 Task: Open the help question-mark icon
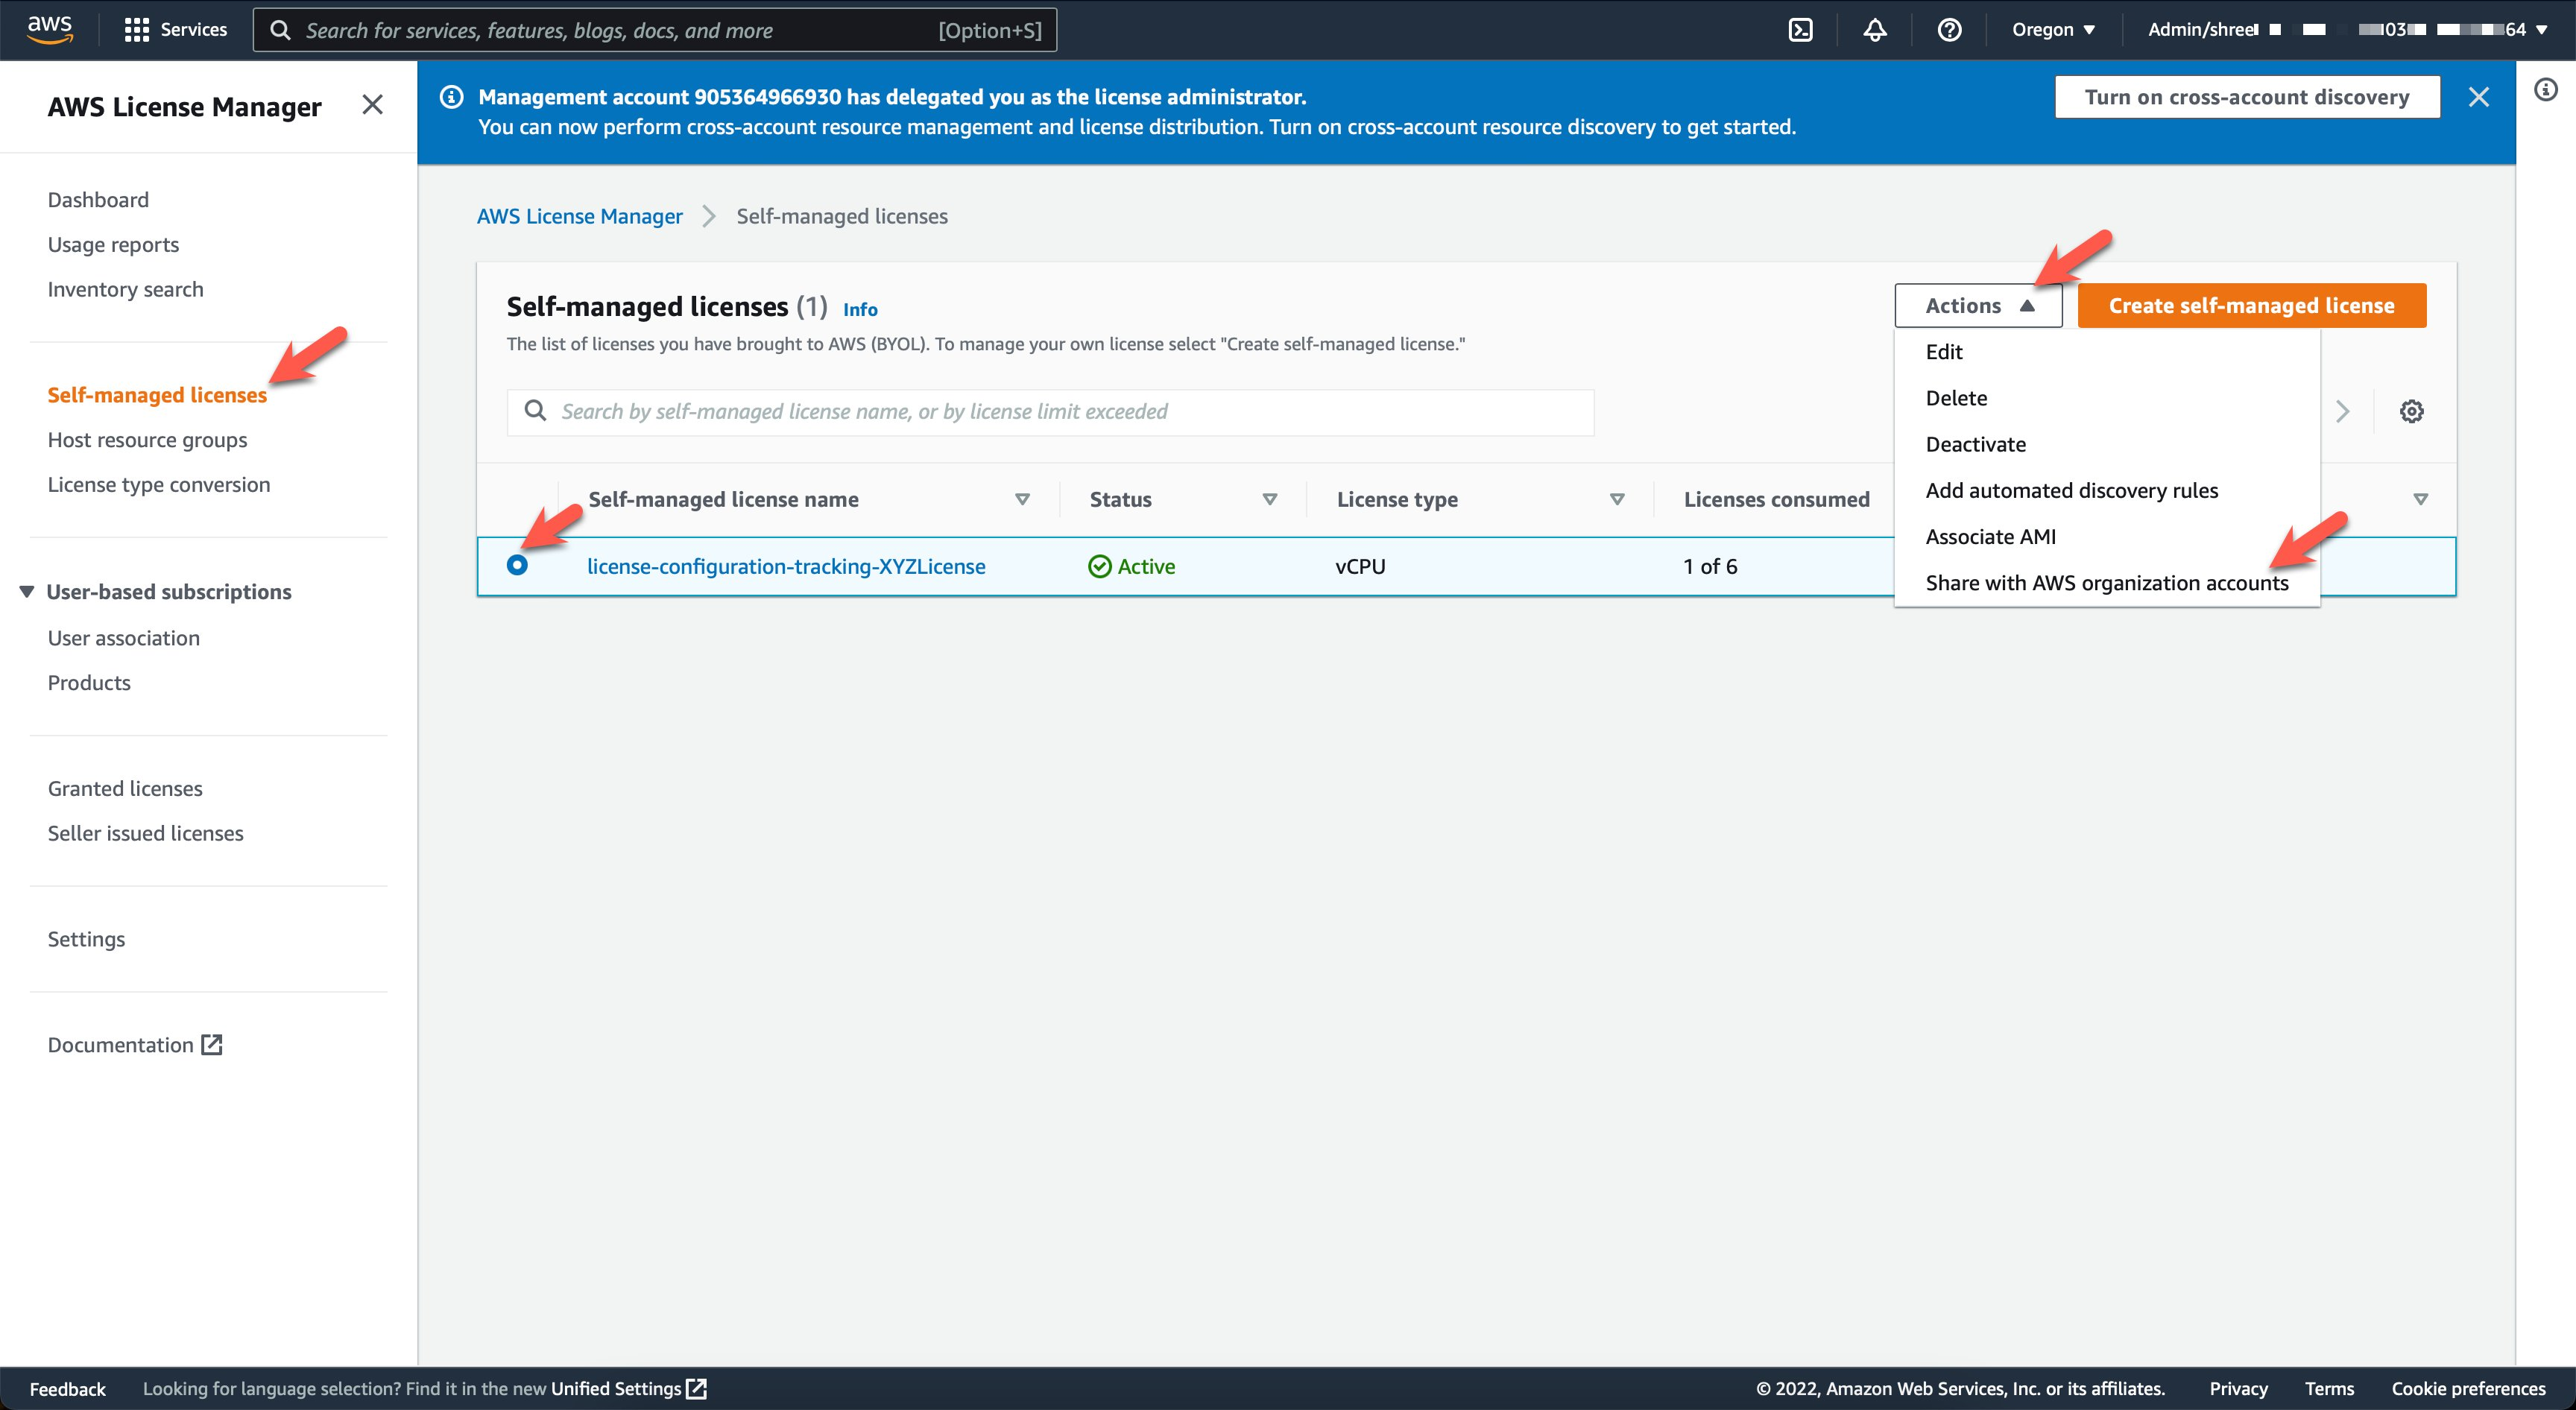pos(1948,29)
